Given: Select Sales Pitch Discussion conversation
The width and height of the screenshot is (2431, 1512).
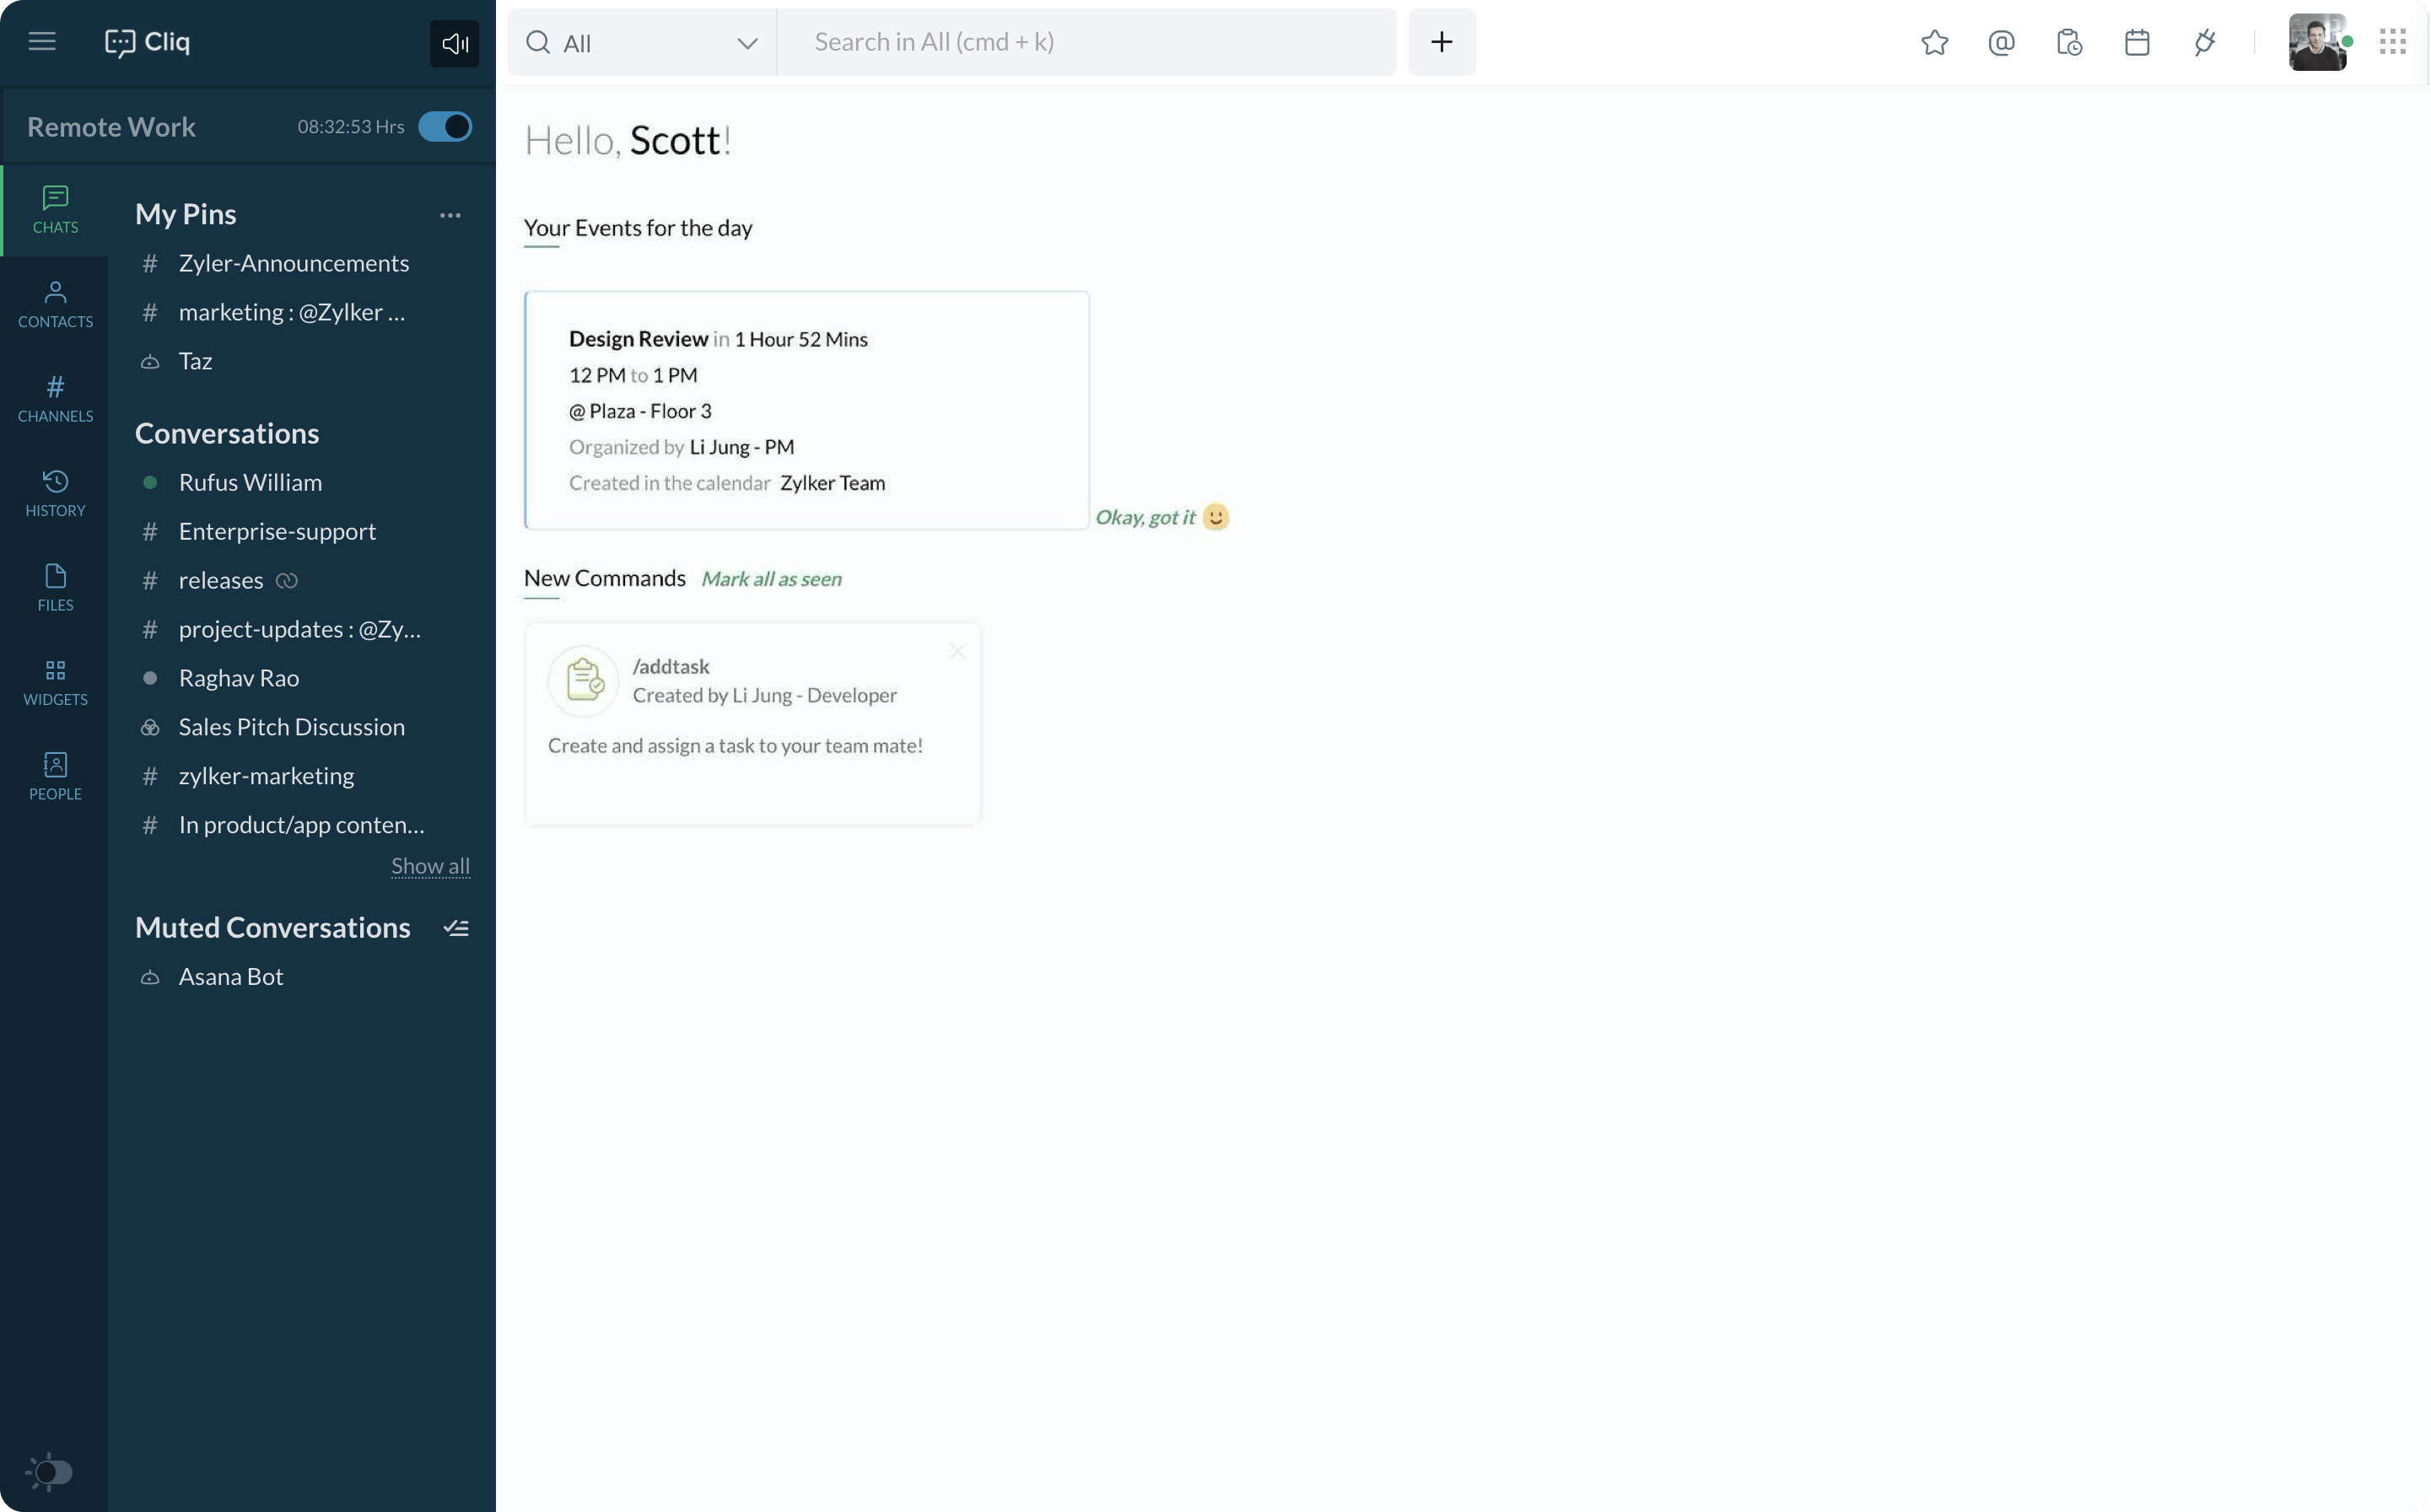Looking at the screenshot, I should click(291, 726).
